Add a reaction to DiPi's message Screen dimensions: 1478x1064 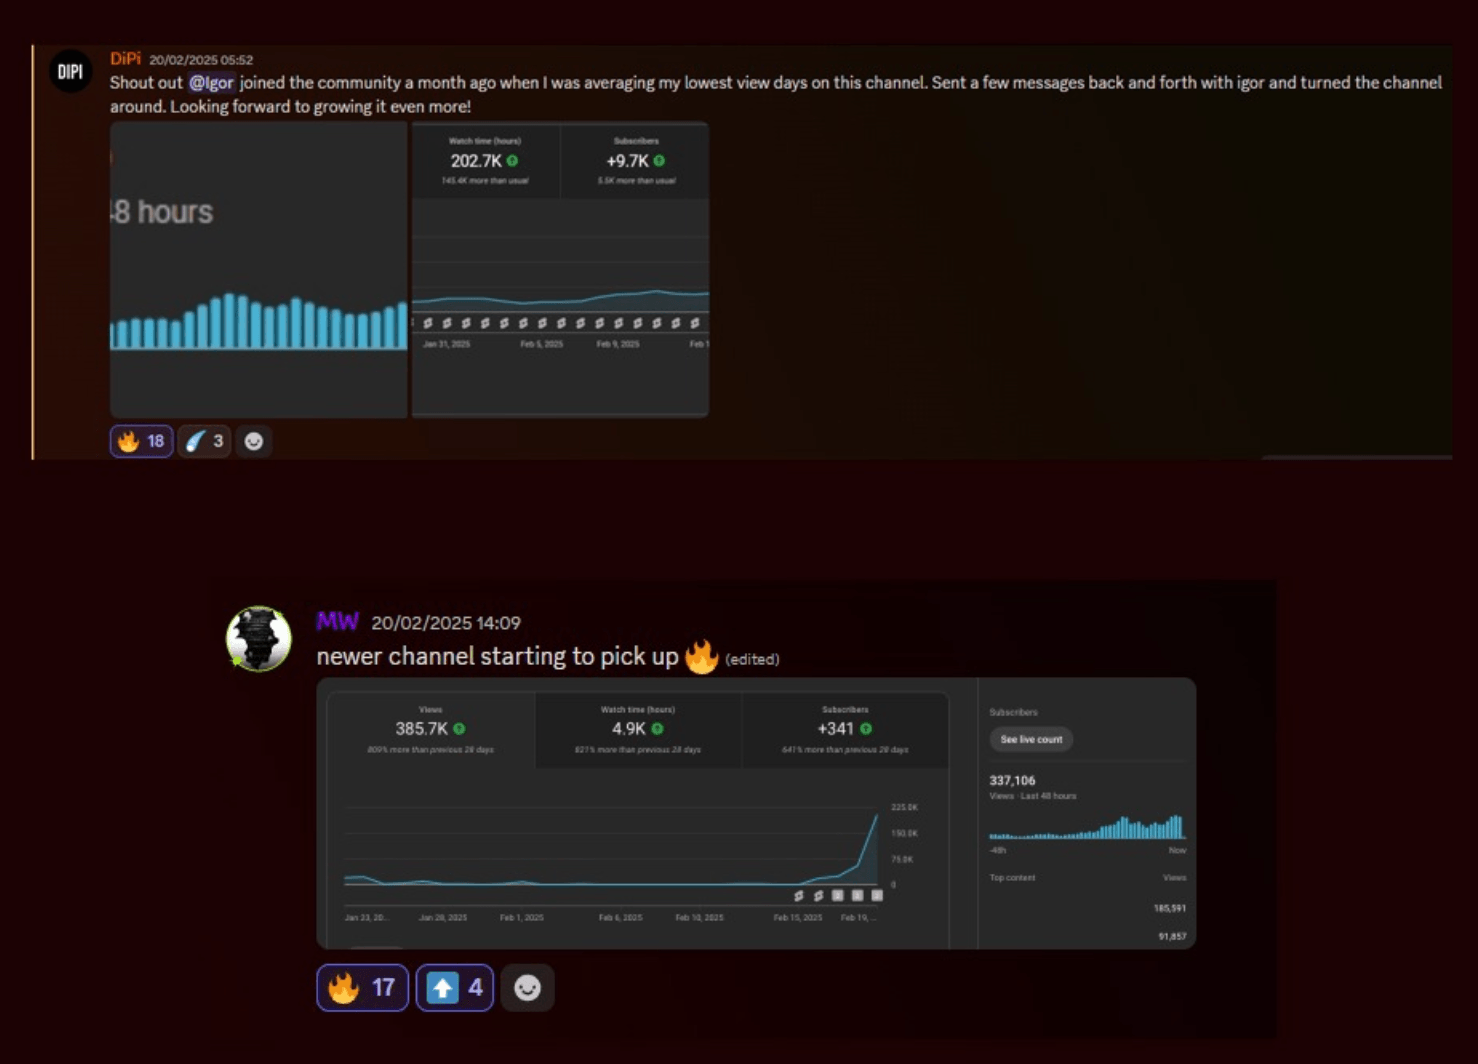(254, 441)
